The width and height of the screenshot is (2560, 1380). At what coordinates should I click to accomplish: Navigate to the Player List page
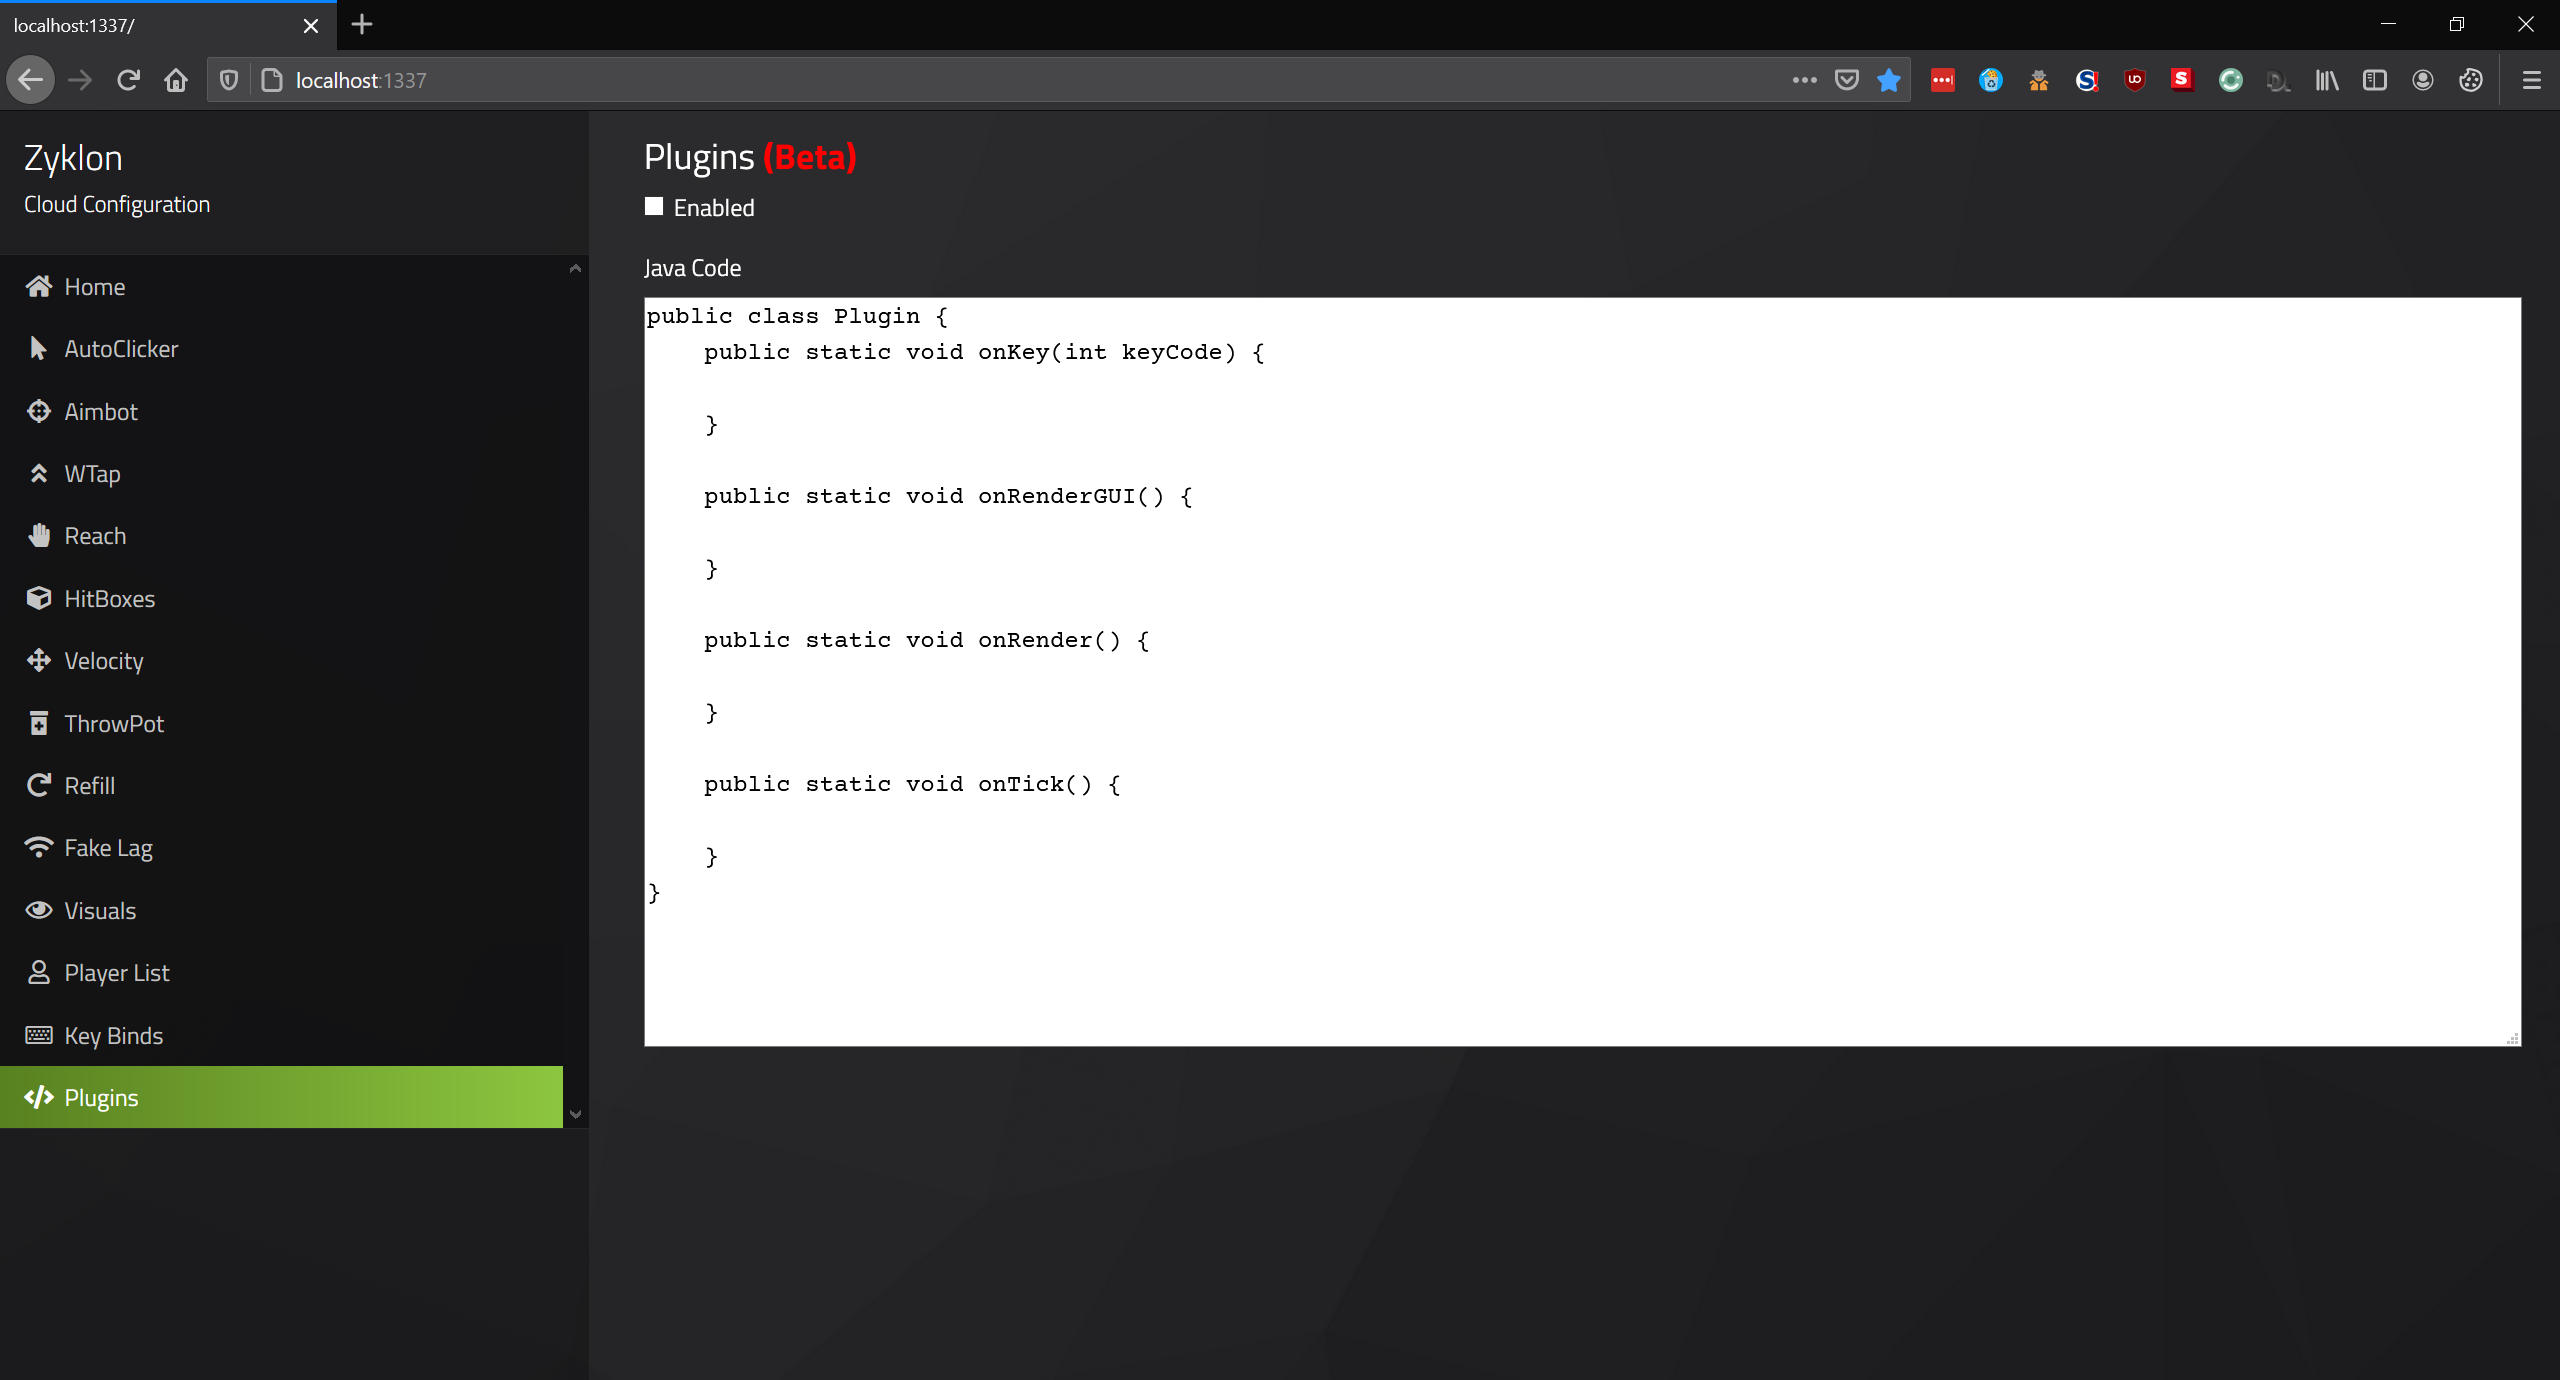[116, 972]
